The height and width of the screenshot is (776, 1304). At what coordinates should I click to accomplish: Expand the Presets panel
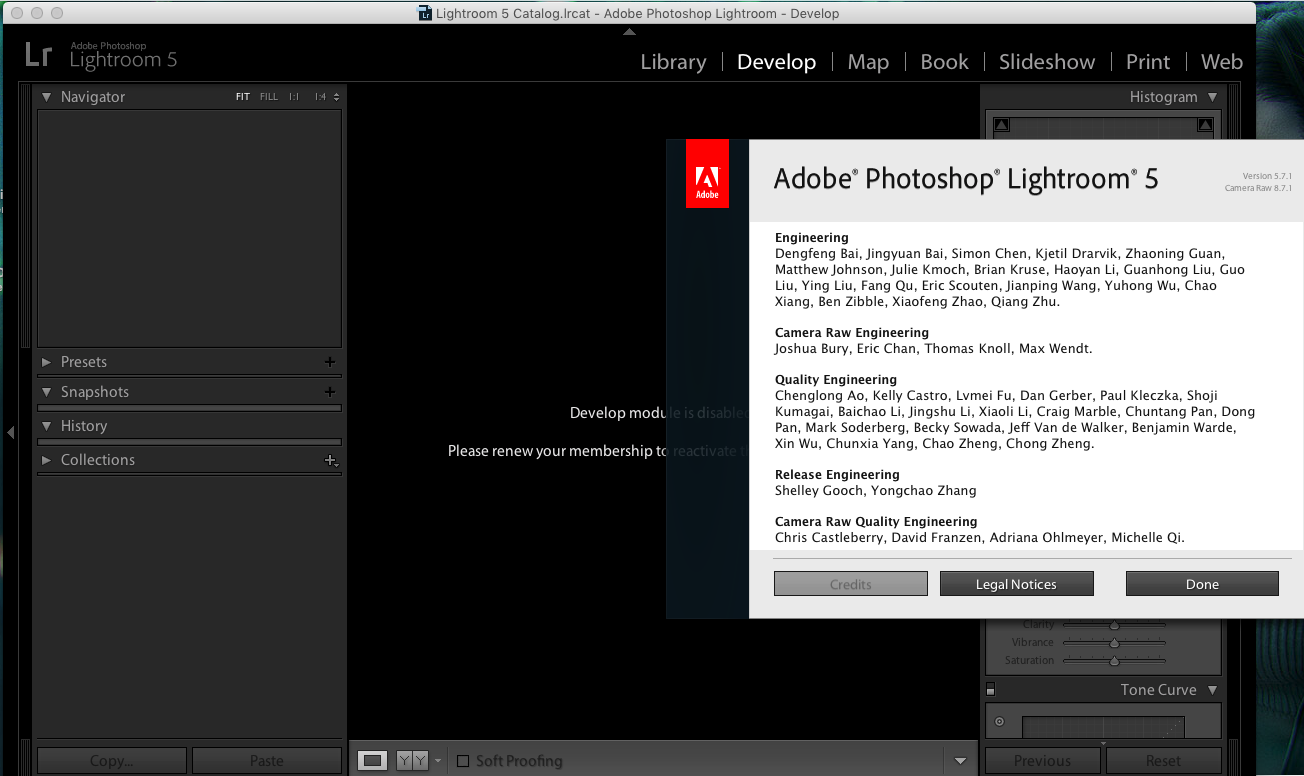click(46, 362)
